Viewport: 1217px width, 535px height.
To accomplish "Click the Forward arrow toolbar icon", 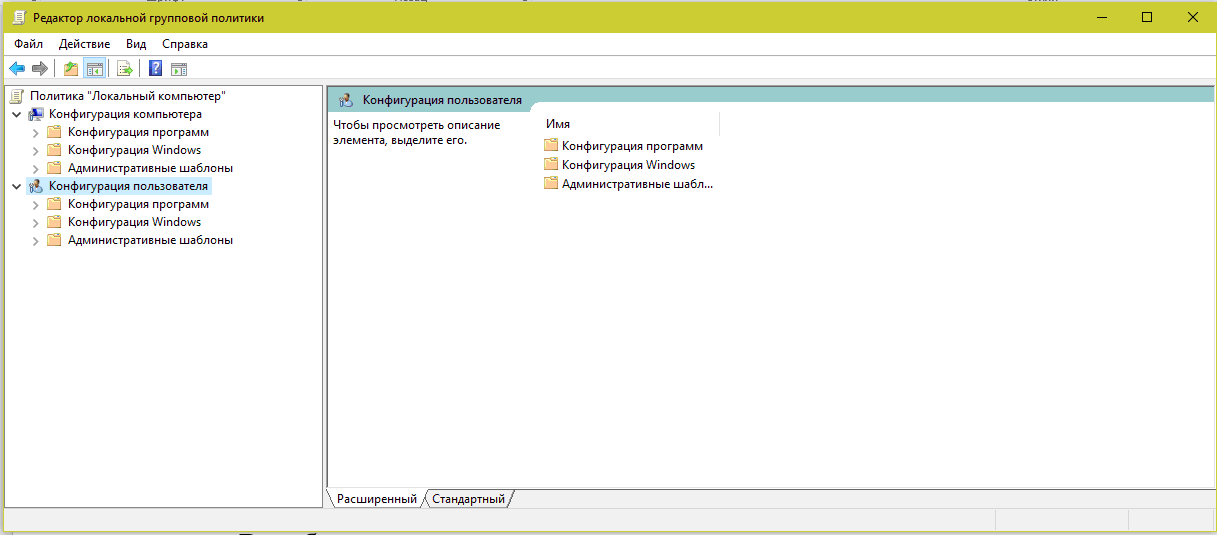I will pyautogui.click(x=40, y=69).
